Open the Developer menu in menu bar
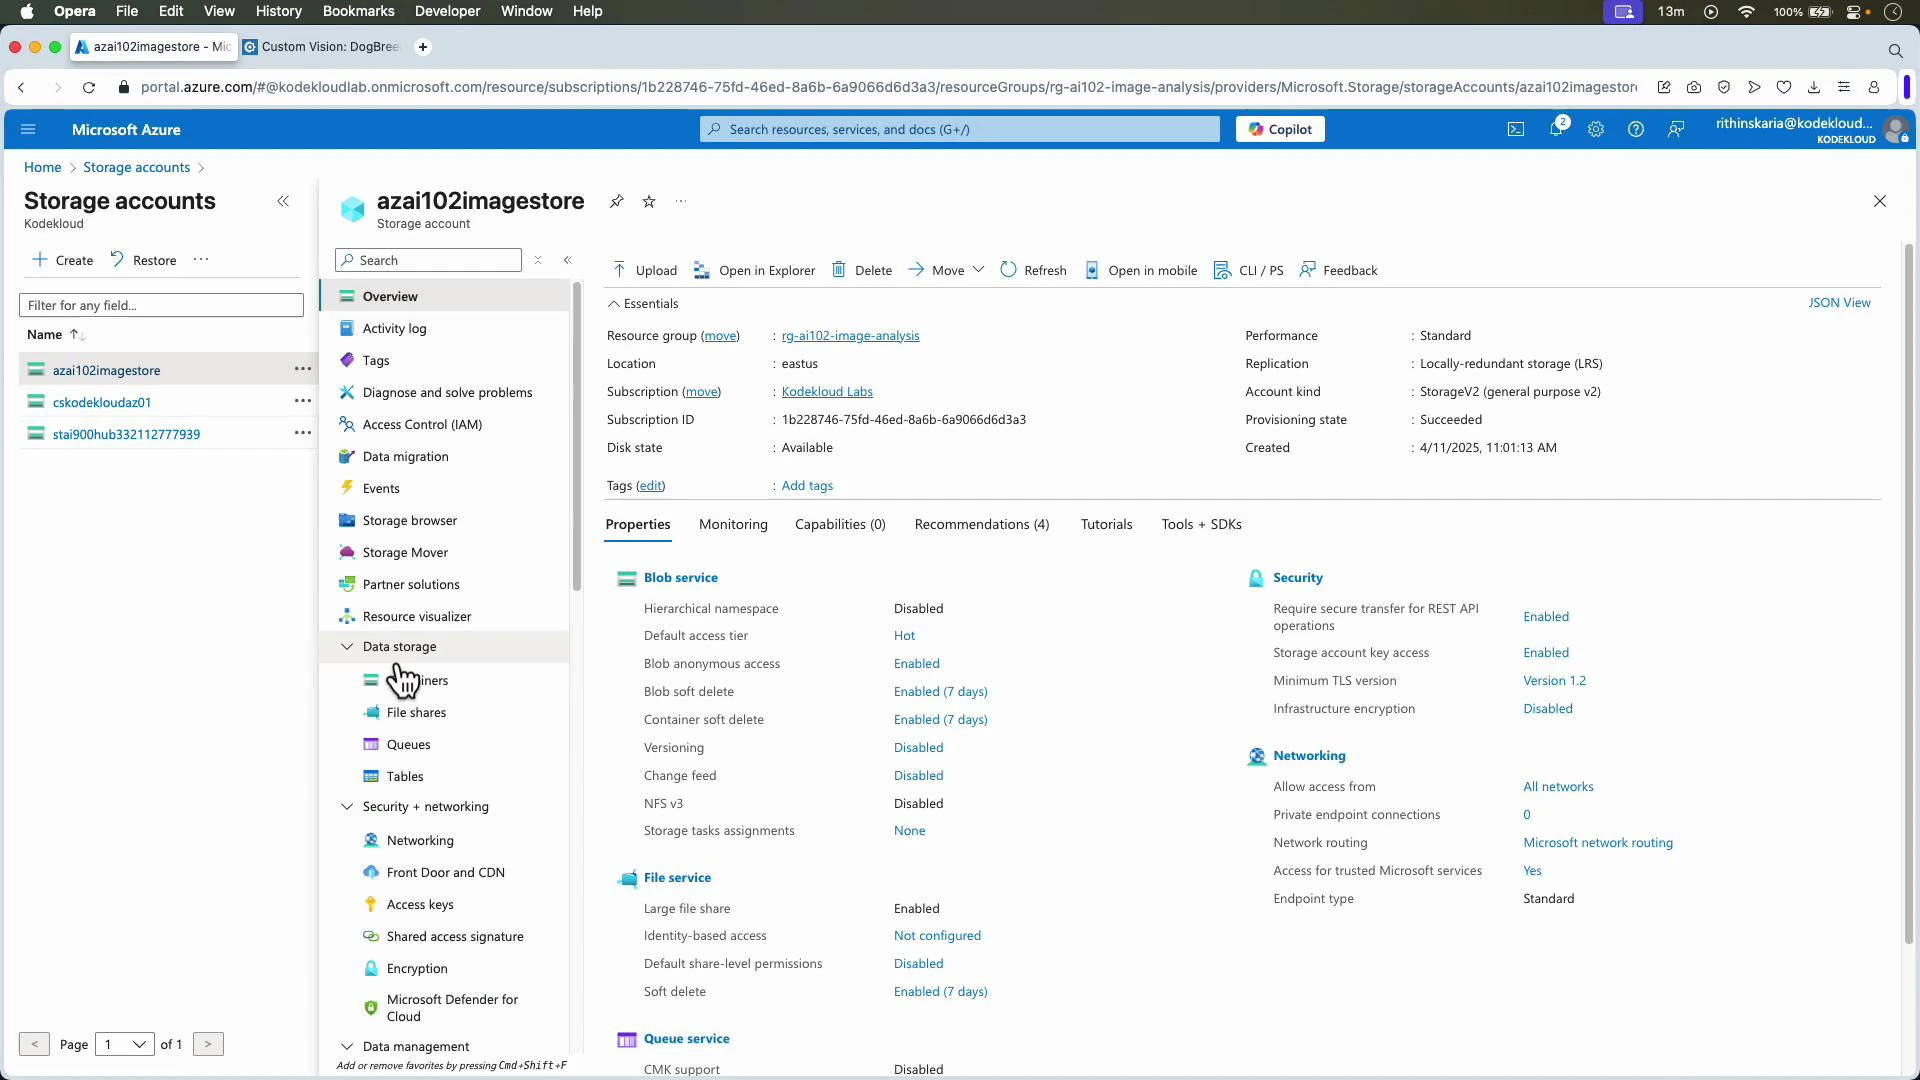Viewport: 1920px width, 1080px height. click(x=447, y=11)
